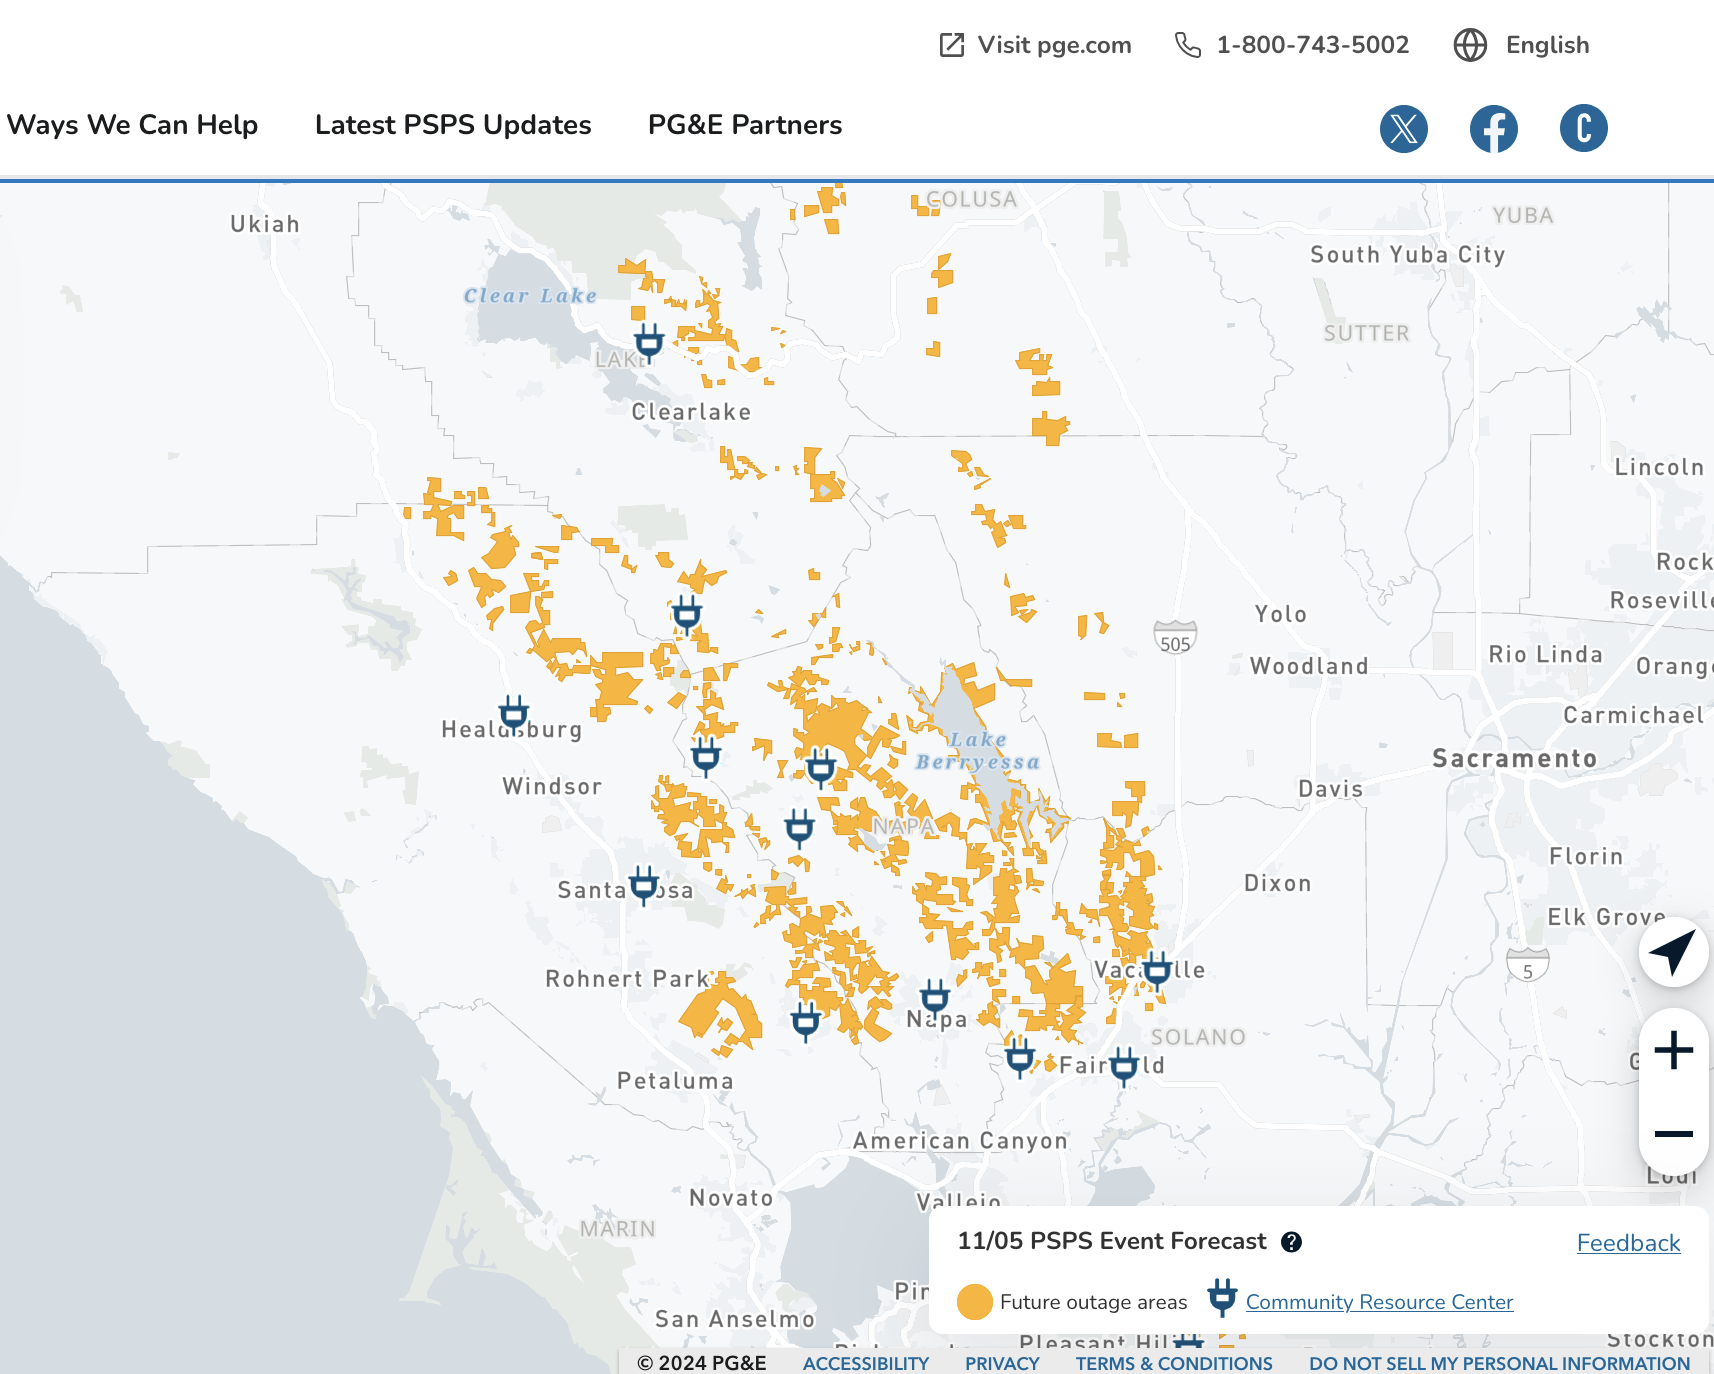Click the 11/05 PSPS Event Forecast heading
This screenshot has width=1714, height=1374.
(1111, 1241)
